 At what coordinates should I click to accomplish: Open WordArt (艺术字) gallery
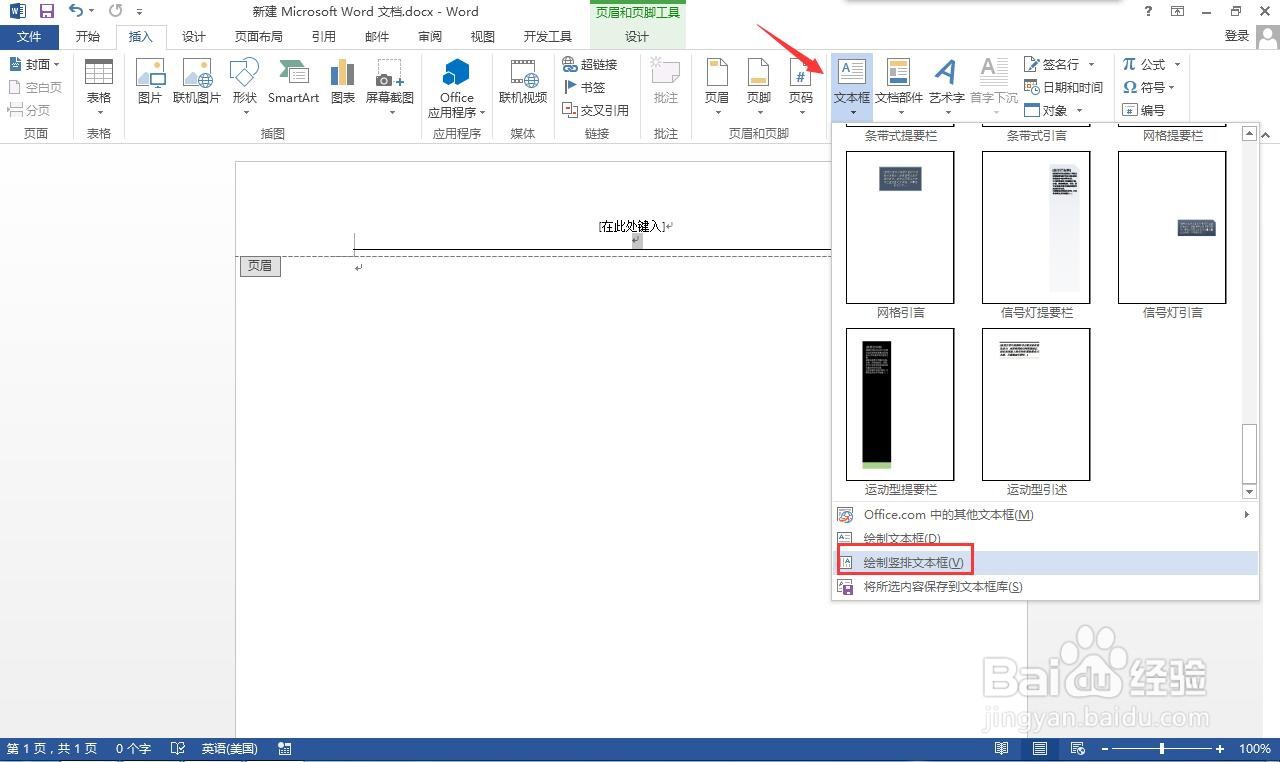[946, 87]
